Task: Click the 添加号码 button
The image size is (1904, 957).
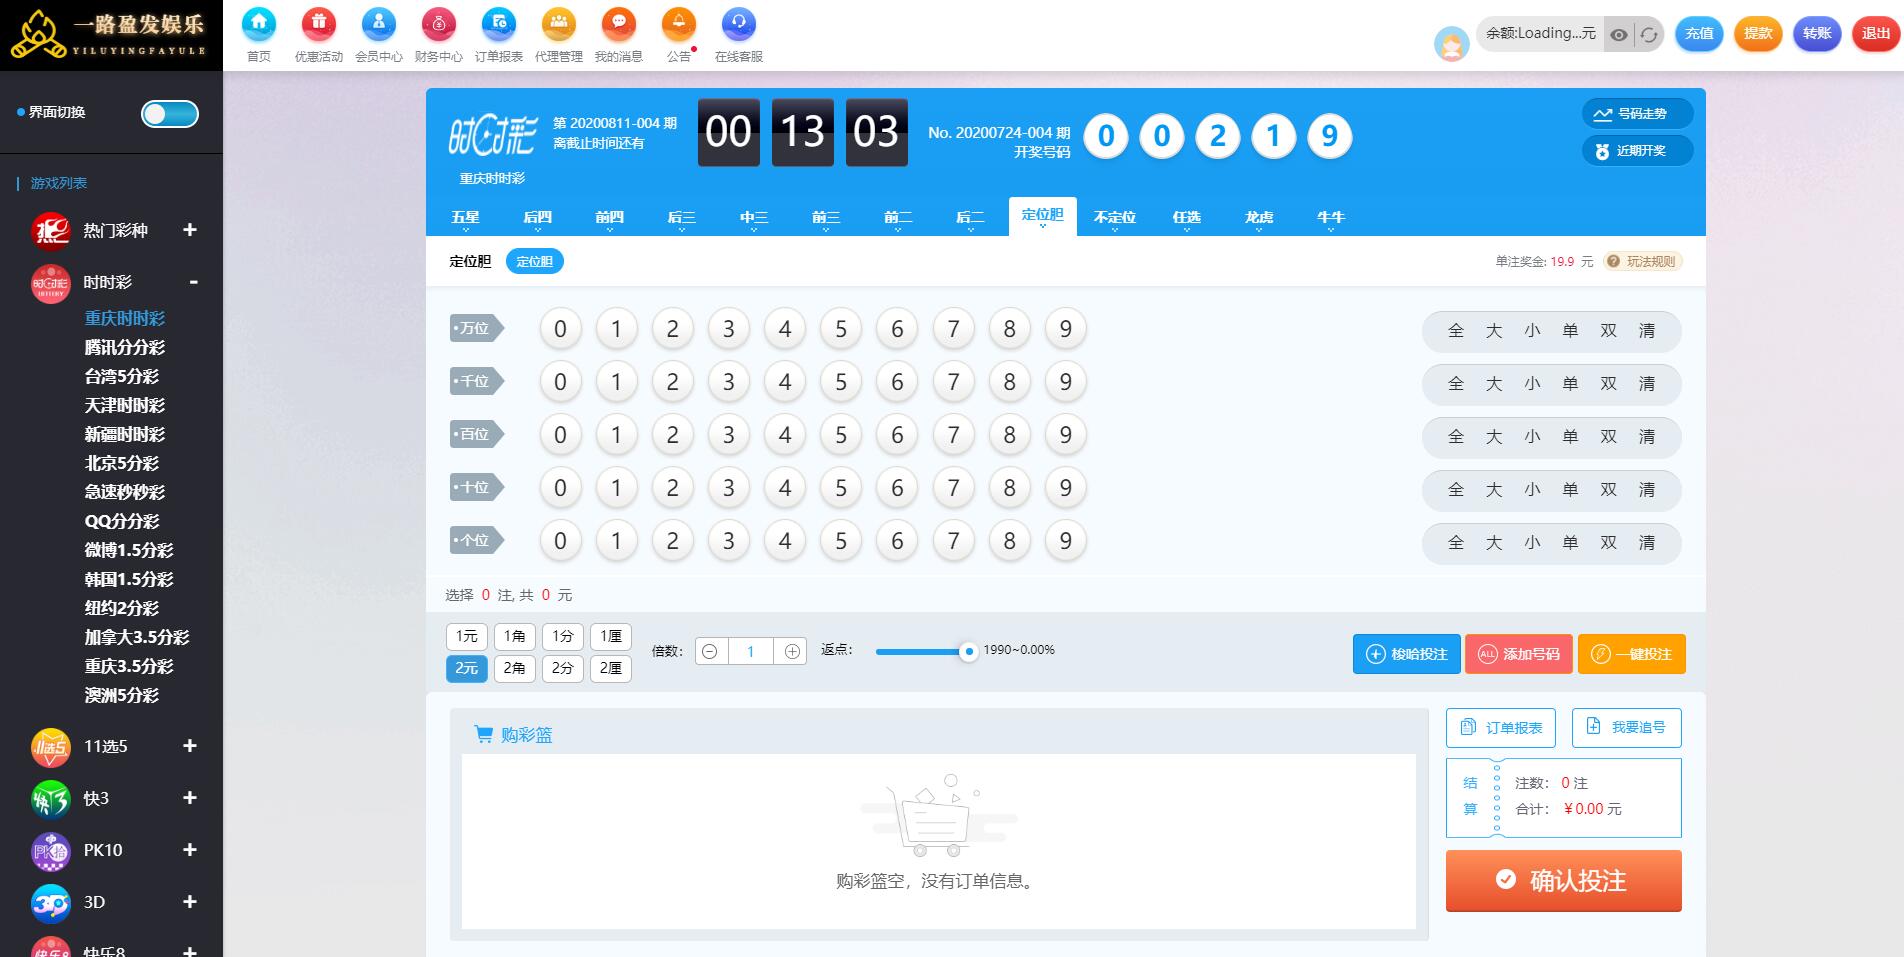Action: click(1519, 654)
